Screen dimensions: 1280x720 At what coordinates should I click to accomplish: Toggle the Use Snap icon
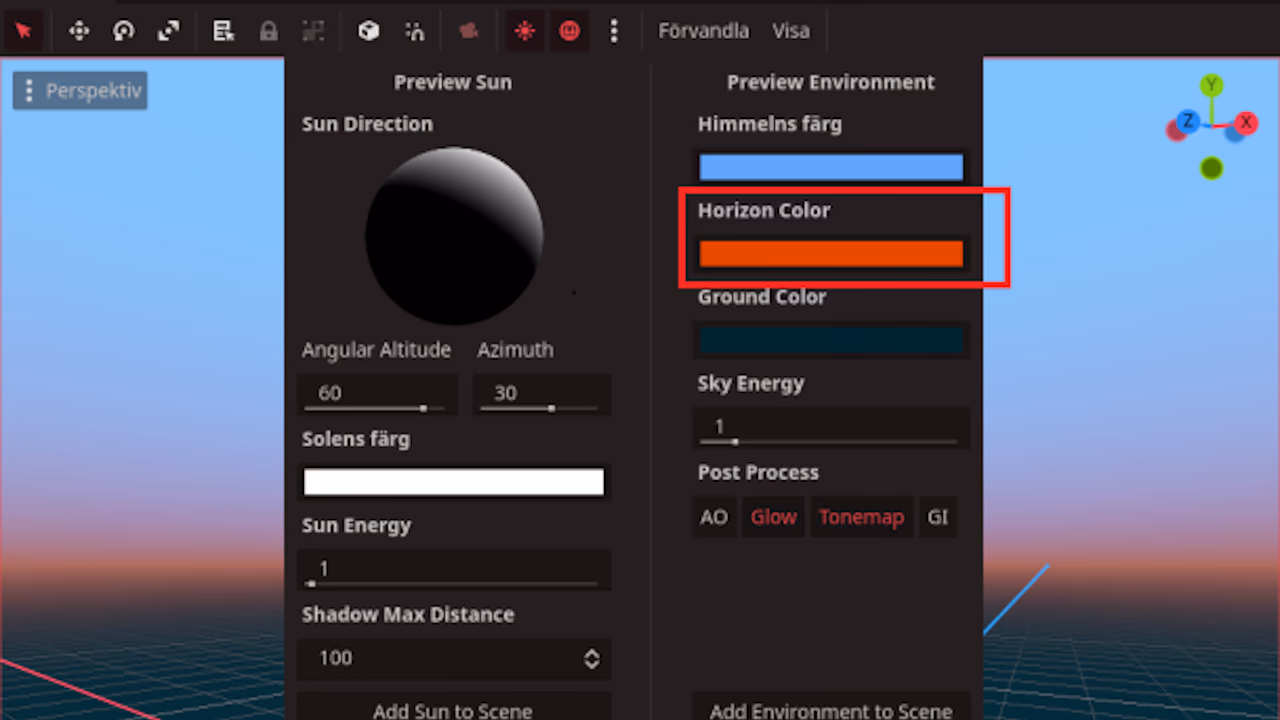[x=415, y=31]
